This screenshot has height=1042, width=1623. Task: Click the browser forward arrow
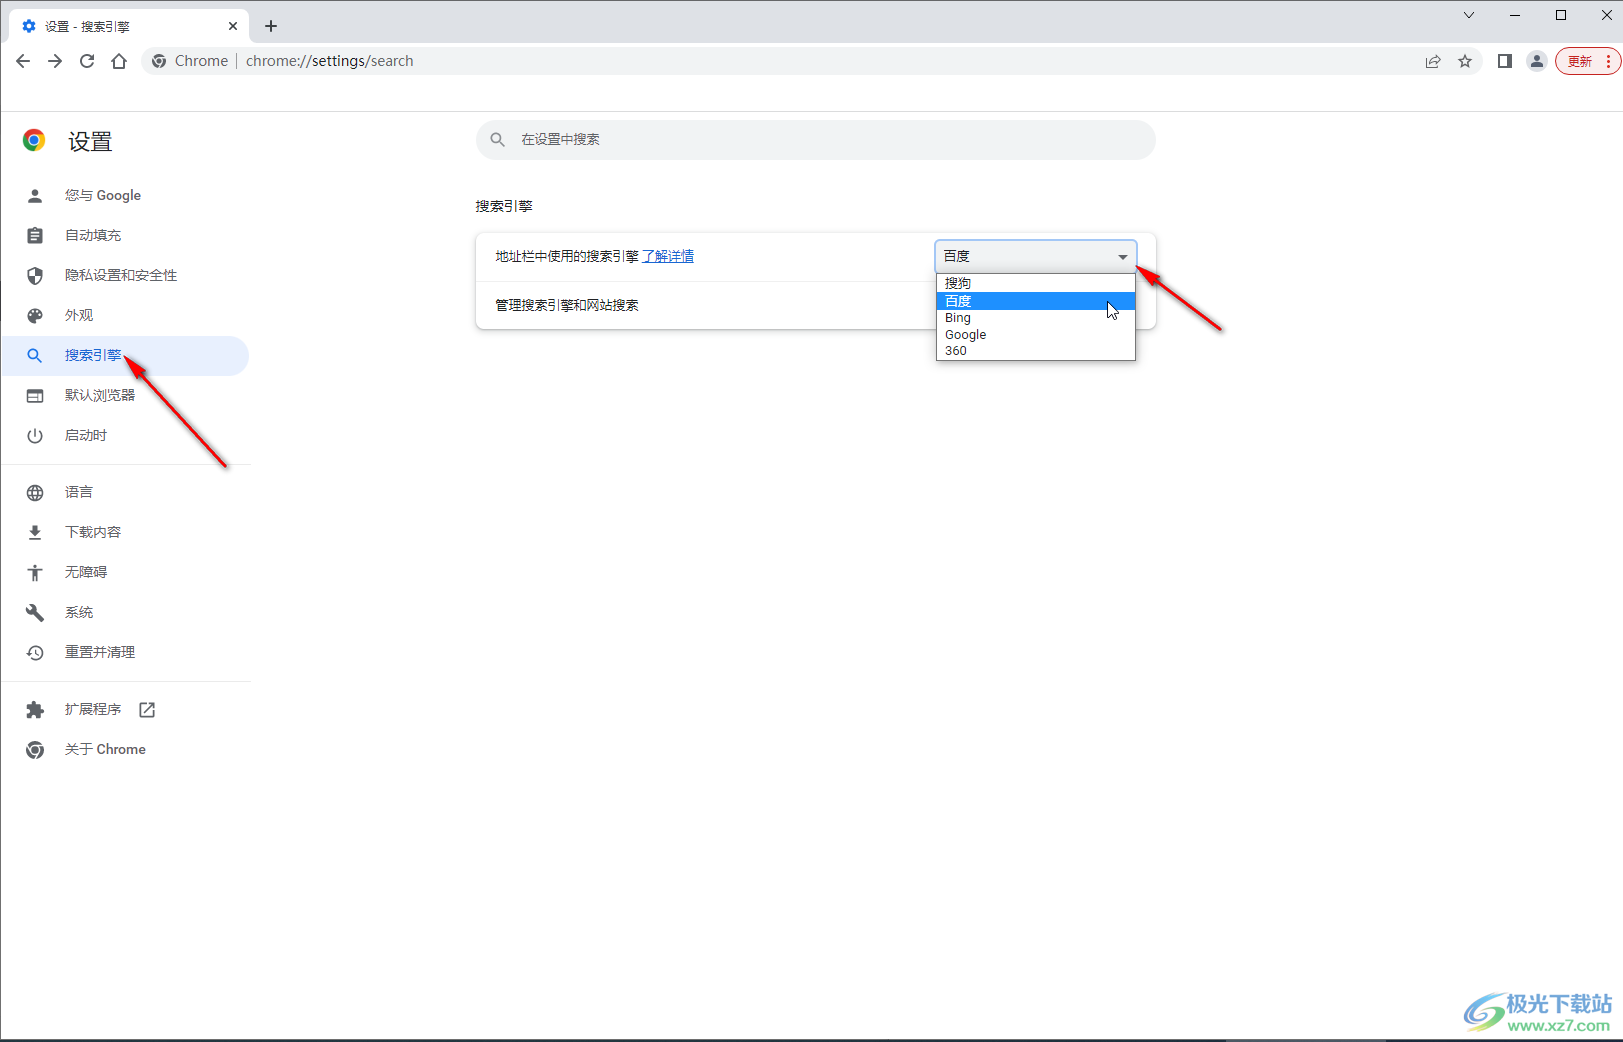(55, 61)
